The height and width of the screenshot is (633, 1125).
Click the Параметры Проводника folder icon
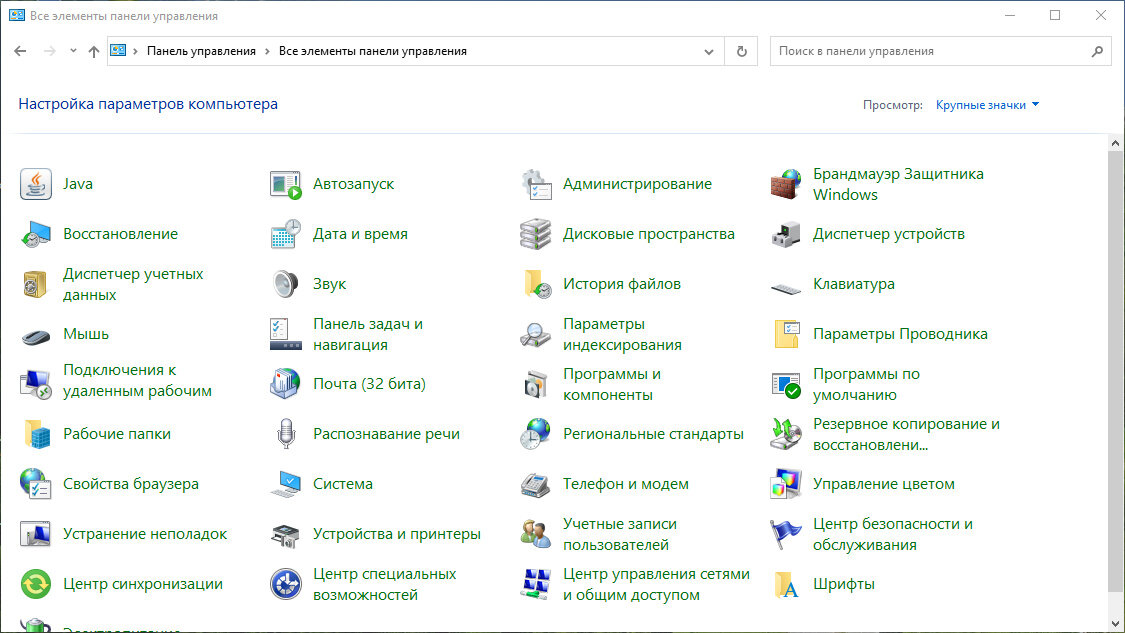pos(786,334)
